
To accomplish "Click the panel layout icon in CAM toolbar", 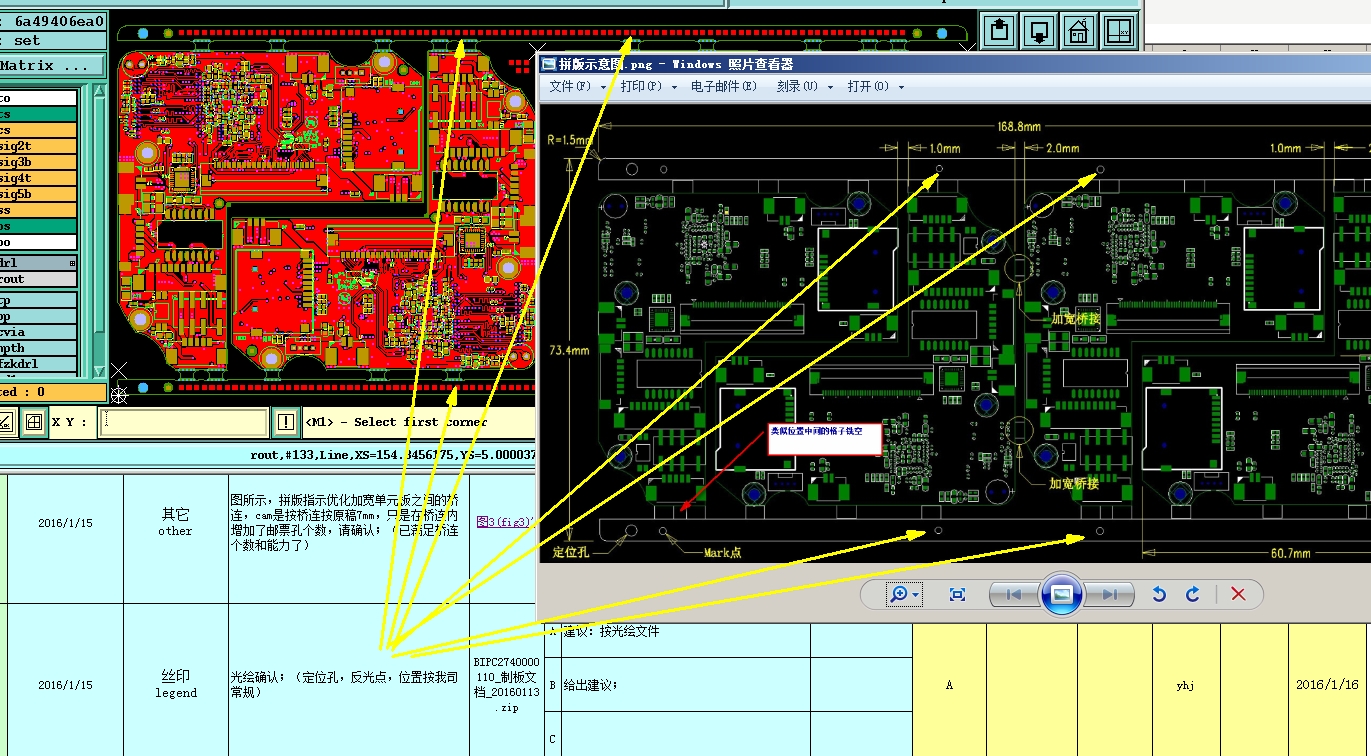I will coord(1120,30).
